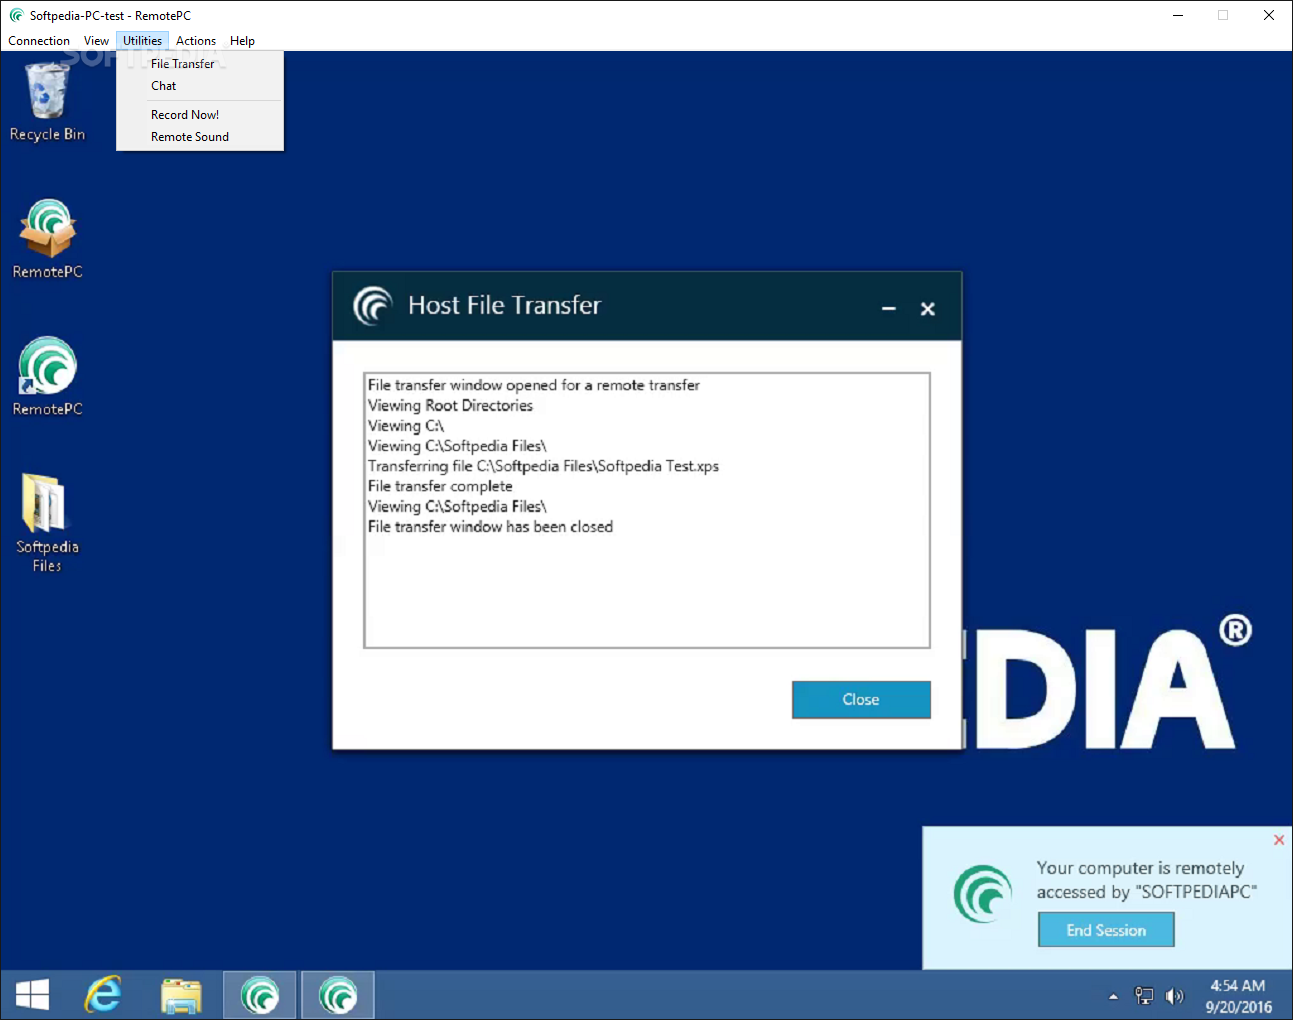Select the RemotePC shortcut desktop icon

coord(47,376)
